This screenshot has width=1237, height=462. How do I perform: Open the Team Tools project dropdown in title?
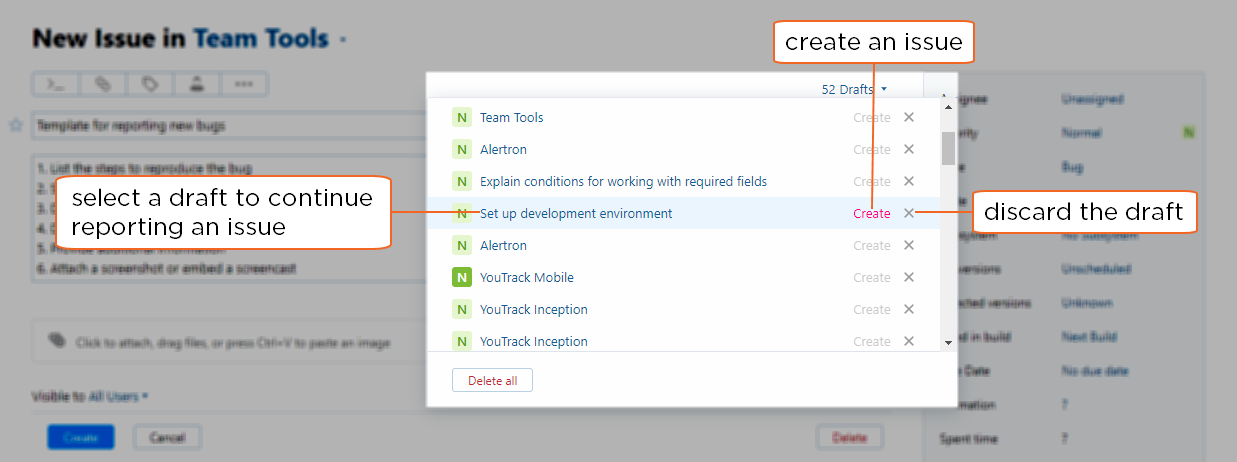tap(270, 39)
